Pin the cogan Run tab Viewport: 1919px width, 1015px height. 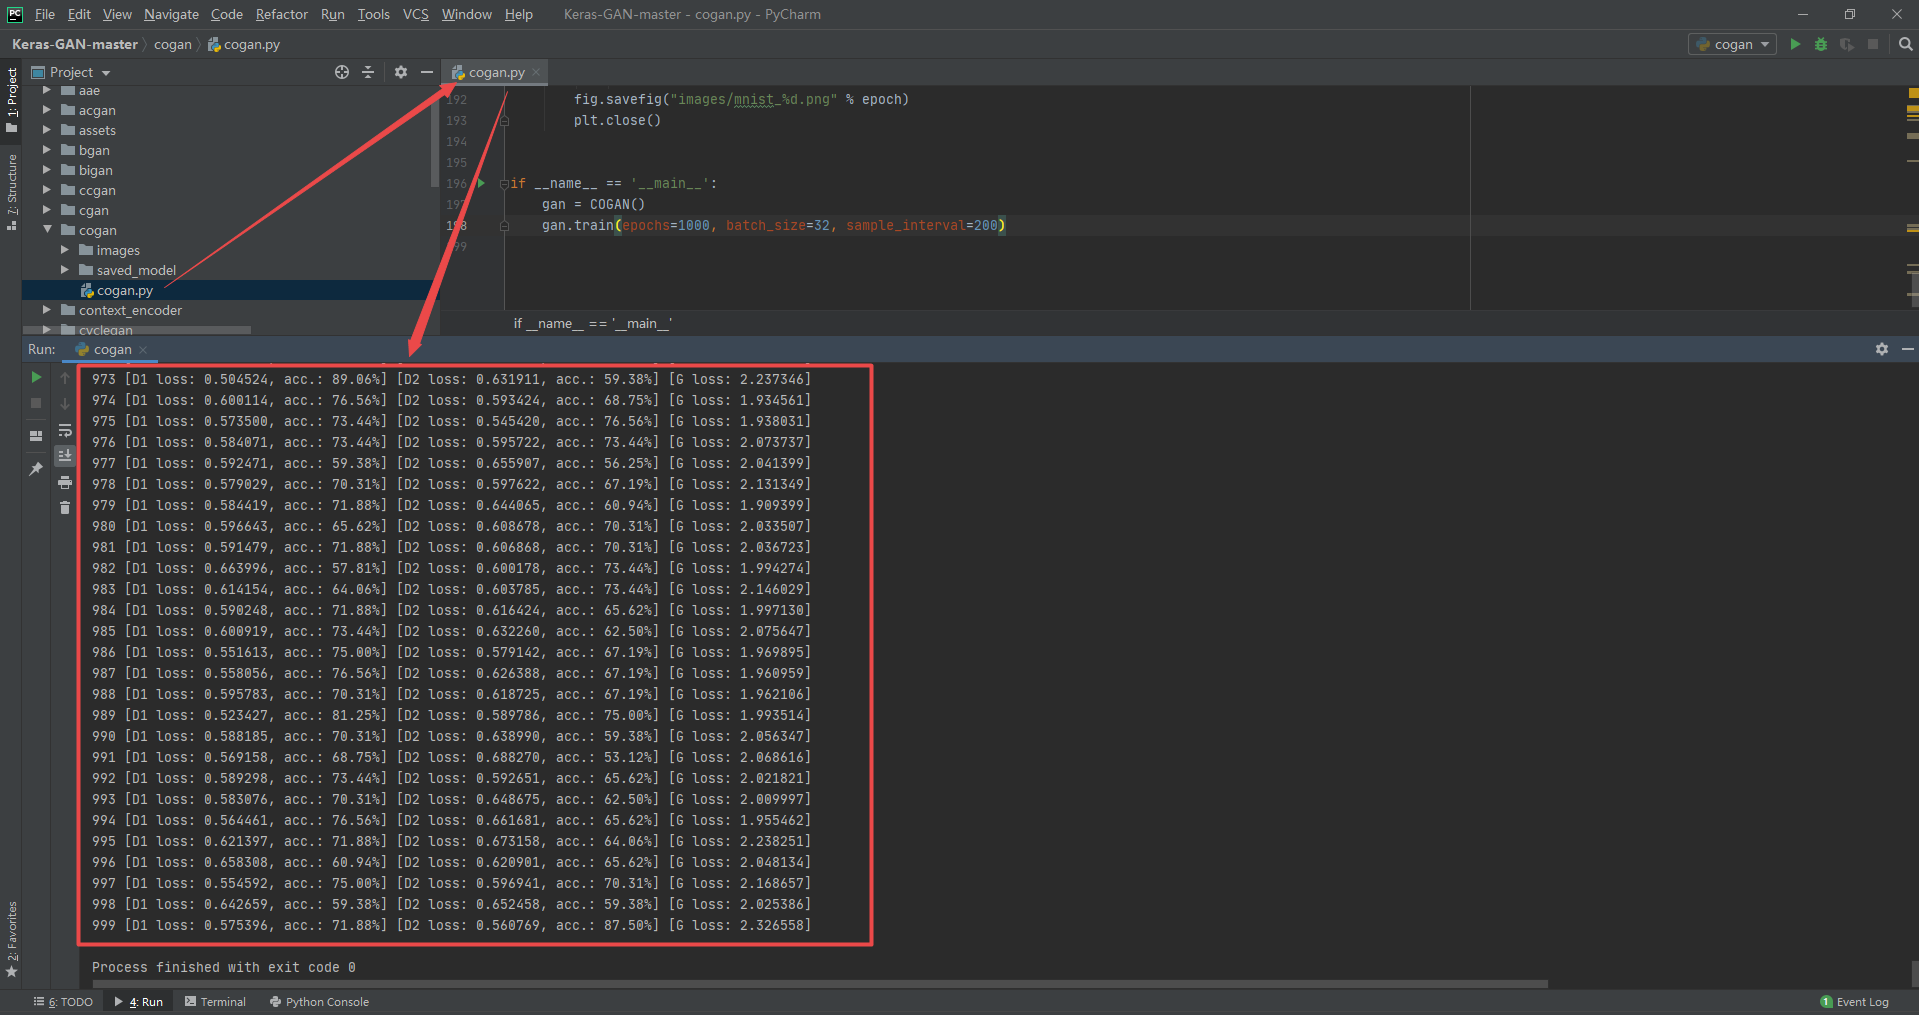coord(36,468)
